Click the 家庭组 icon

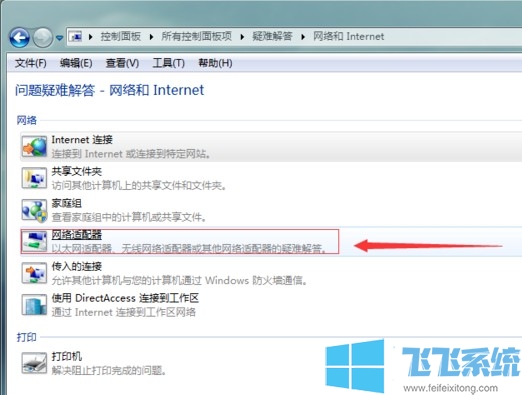tap(34, 210)
